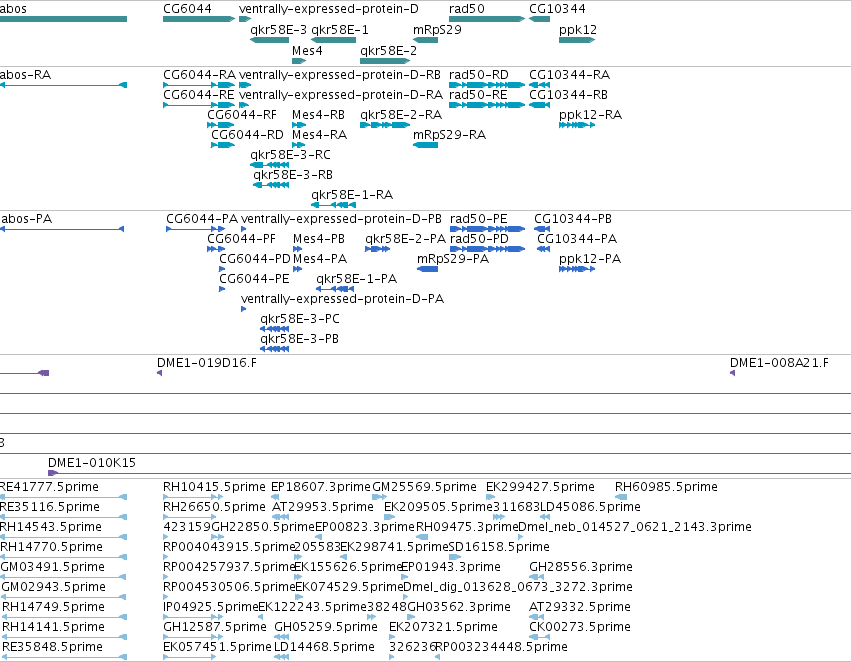Select EST RE41777.5prime

63,497
